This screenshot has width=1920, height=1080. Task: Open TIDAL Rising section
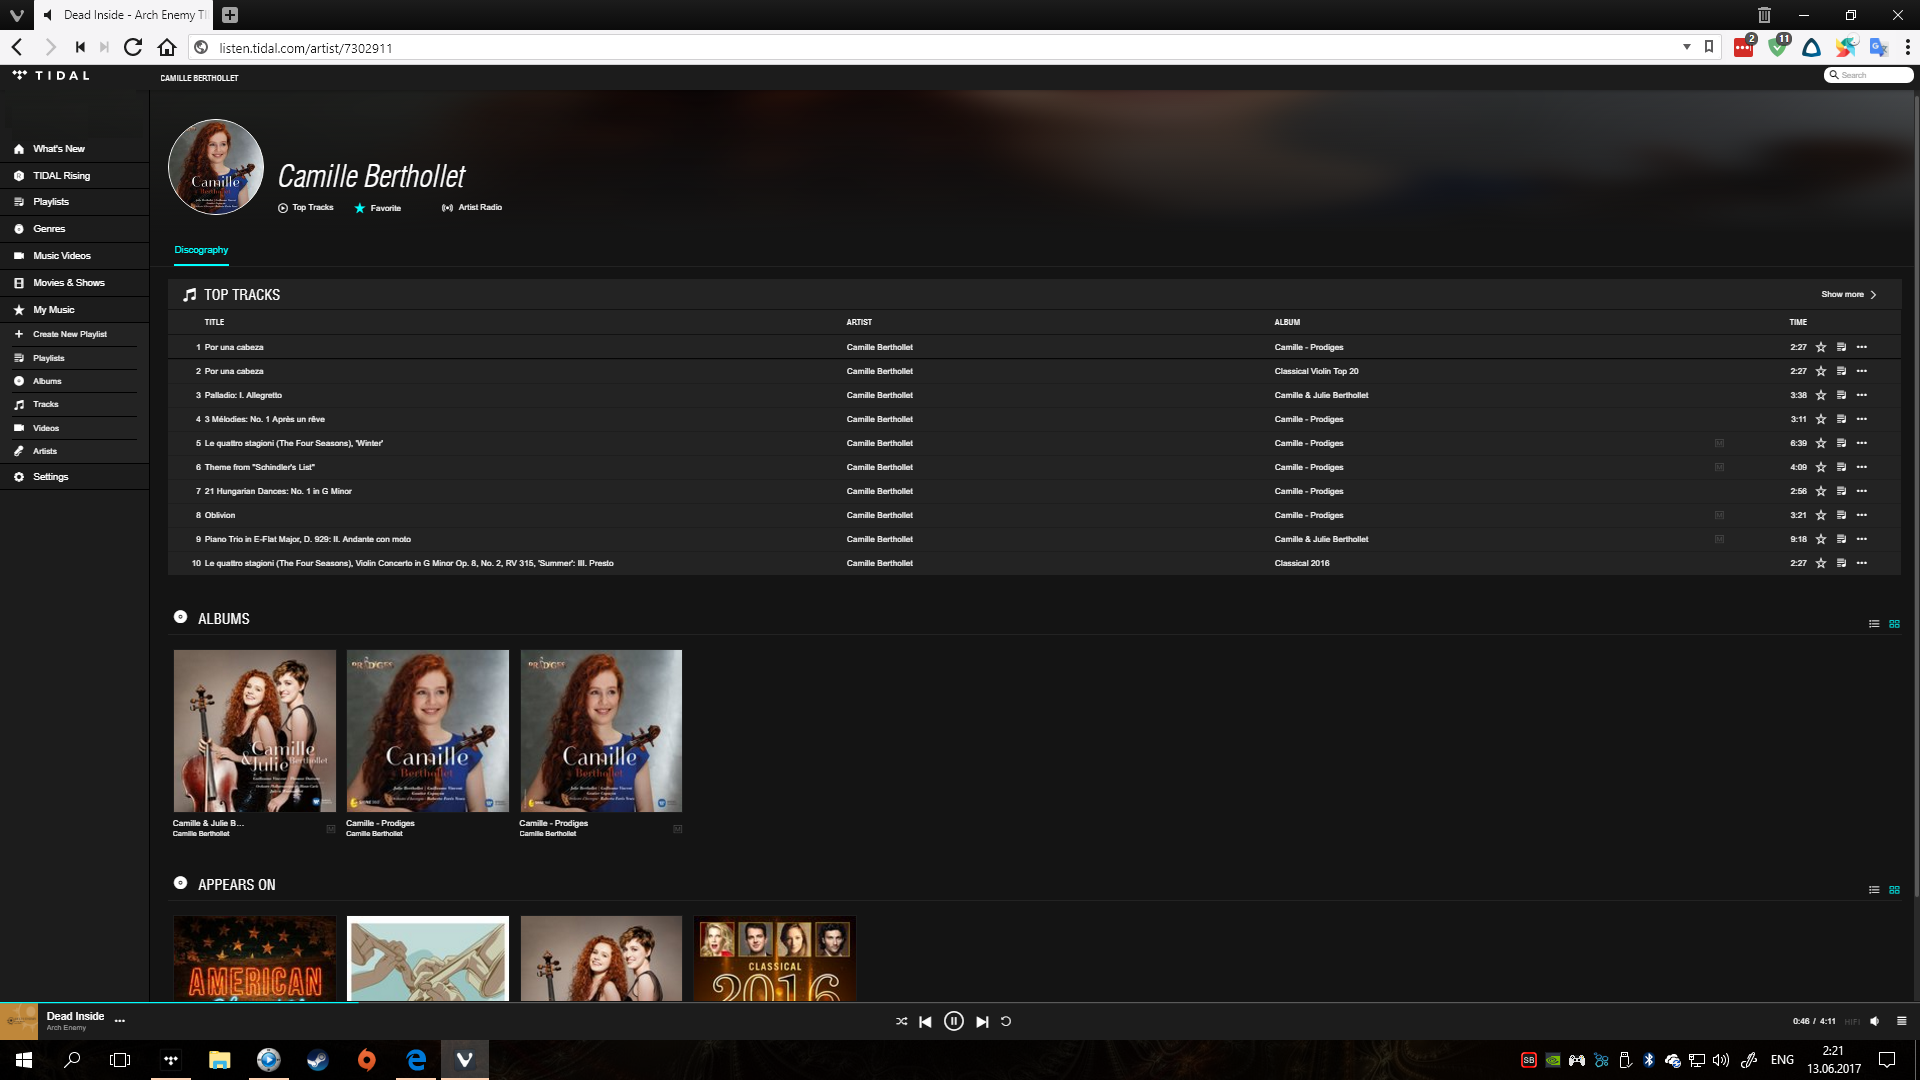click(x=61, y=176)
